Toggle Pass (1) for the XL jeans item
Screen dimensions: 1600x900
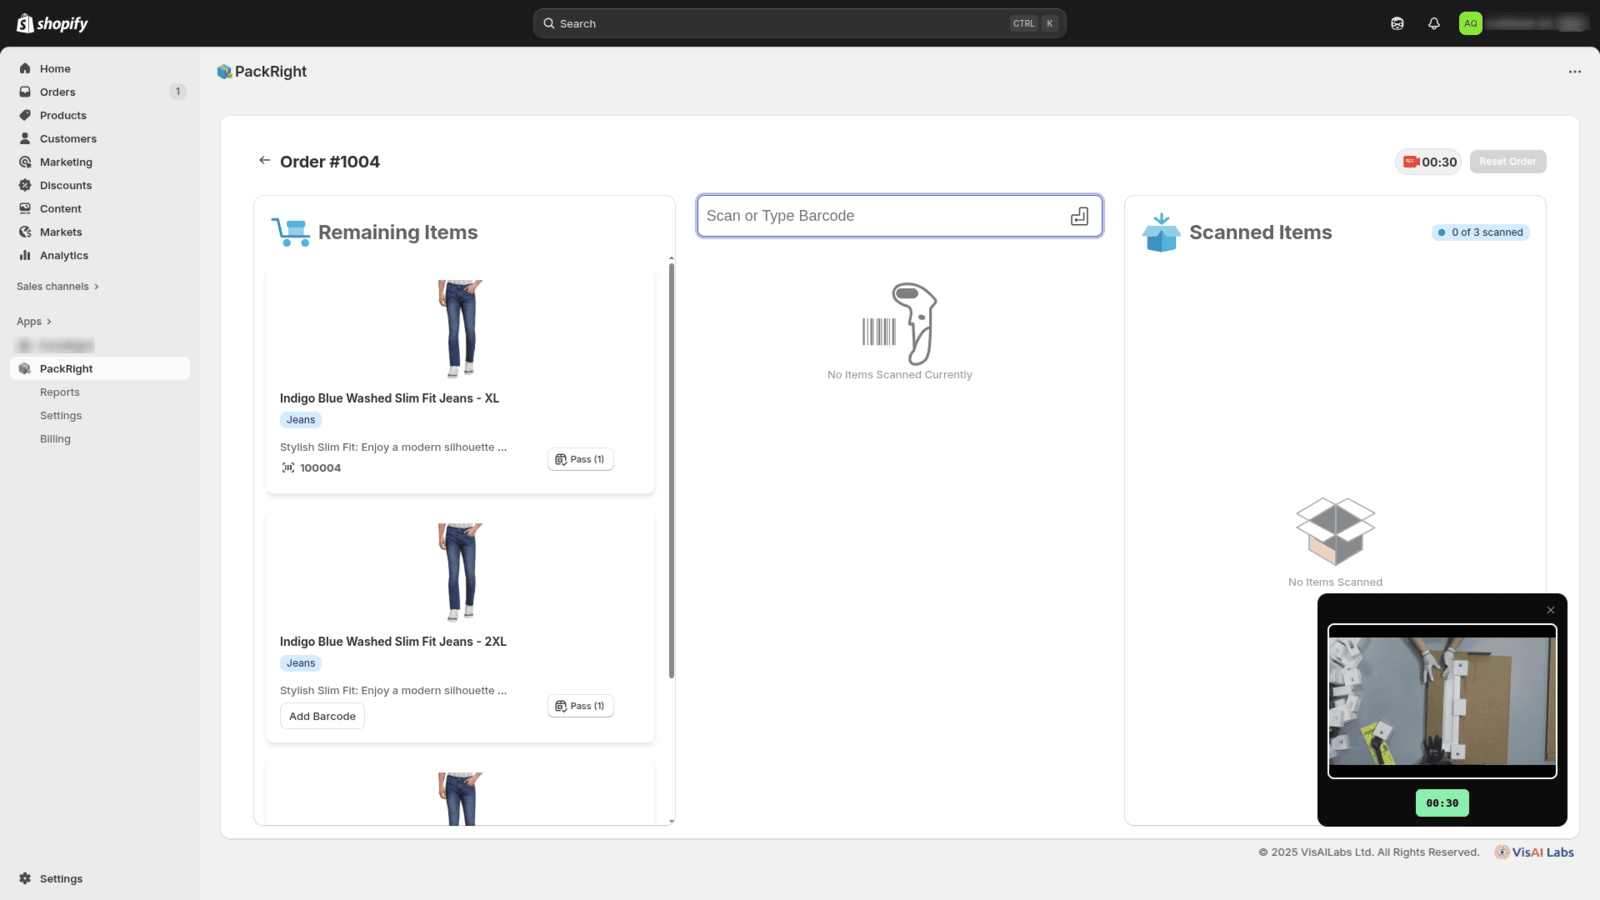point(580,458)
